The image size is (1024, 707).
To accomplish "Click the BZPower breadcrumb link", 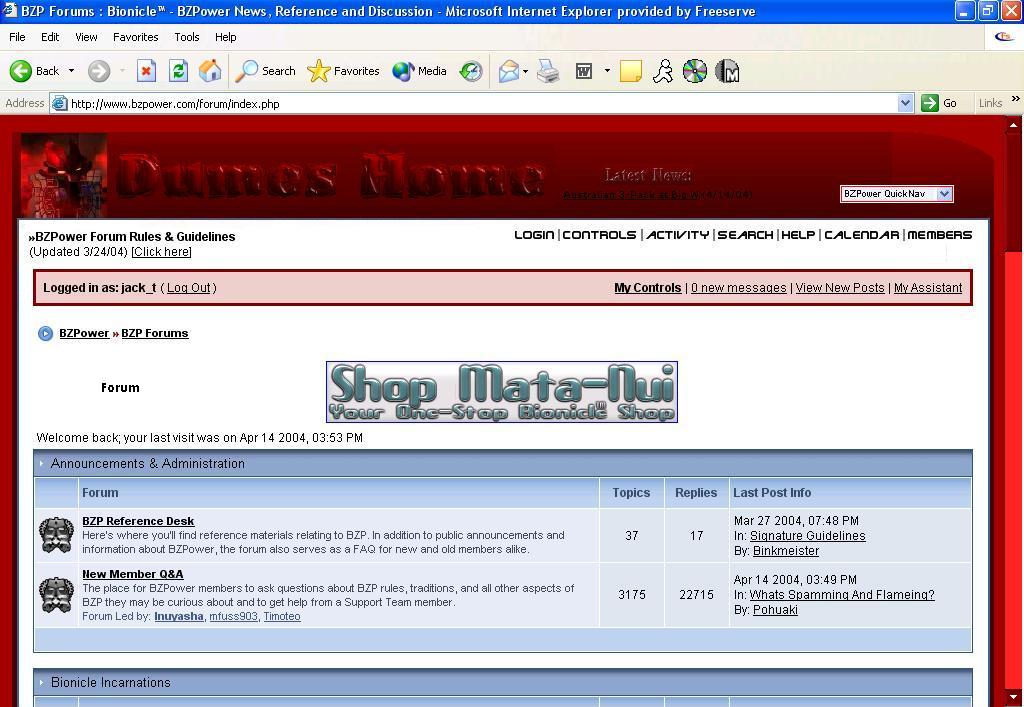I will [84, 334].
